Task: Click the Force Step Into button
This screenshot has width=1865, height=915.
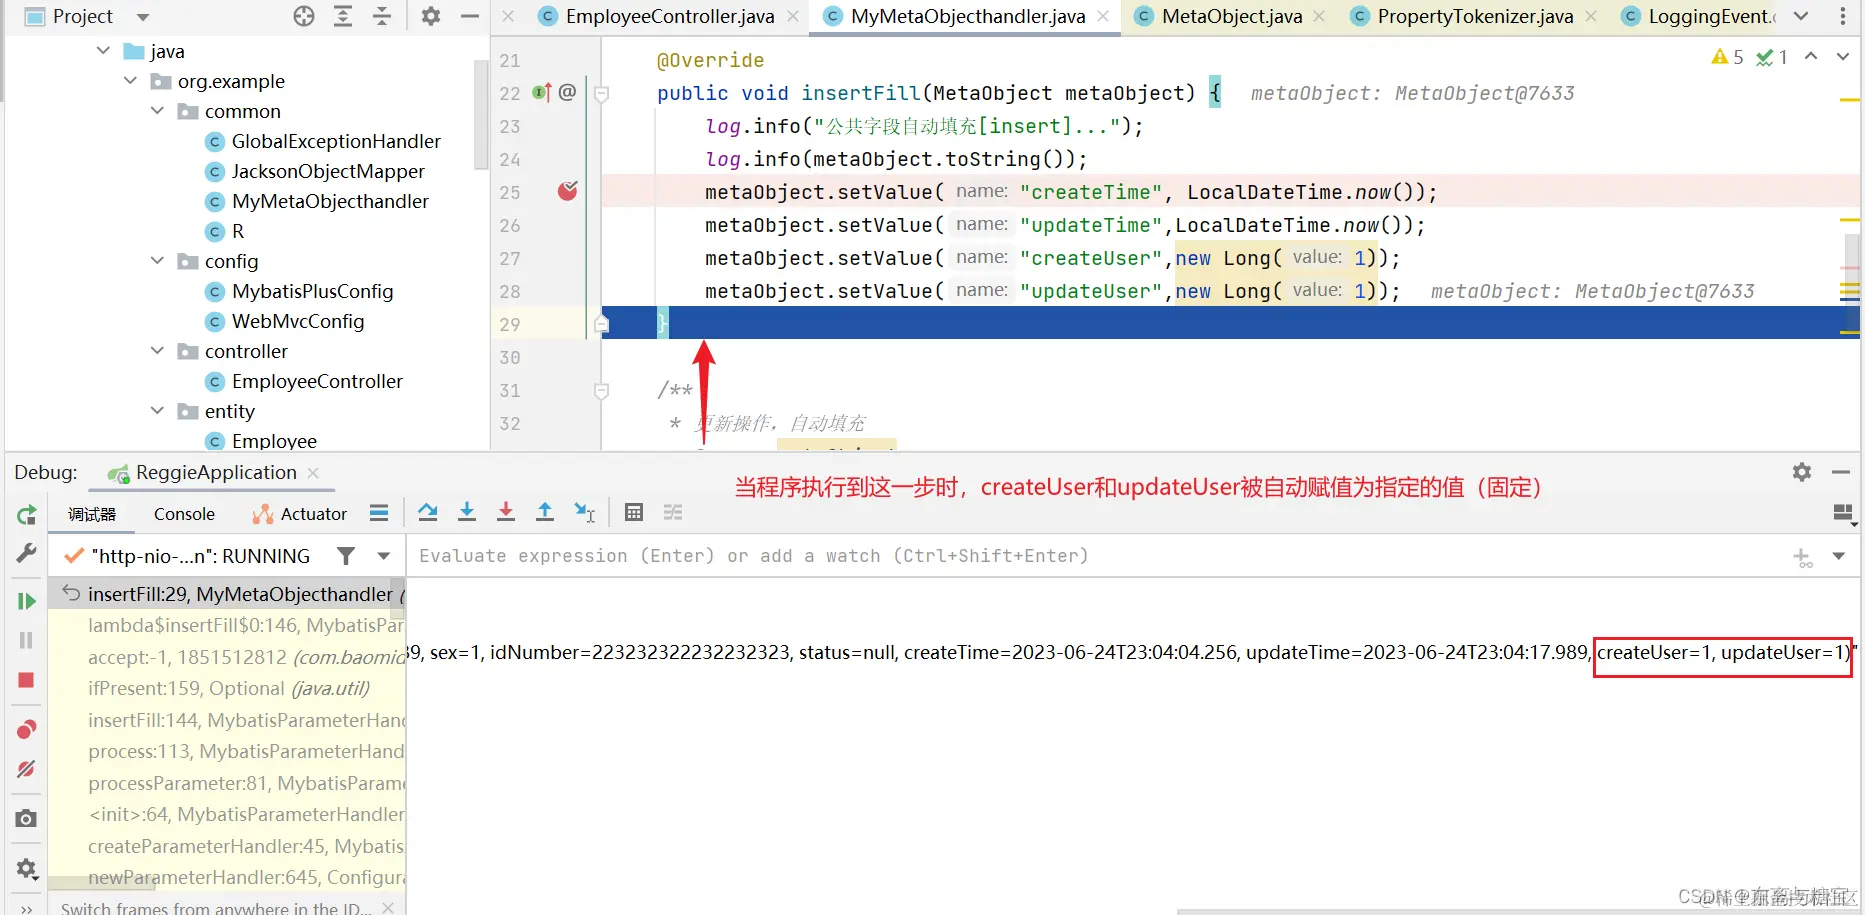Action: (x=506, y=512)
